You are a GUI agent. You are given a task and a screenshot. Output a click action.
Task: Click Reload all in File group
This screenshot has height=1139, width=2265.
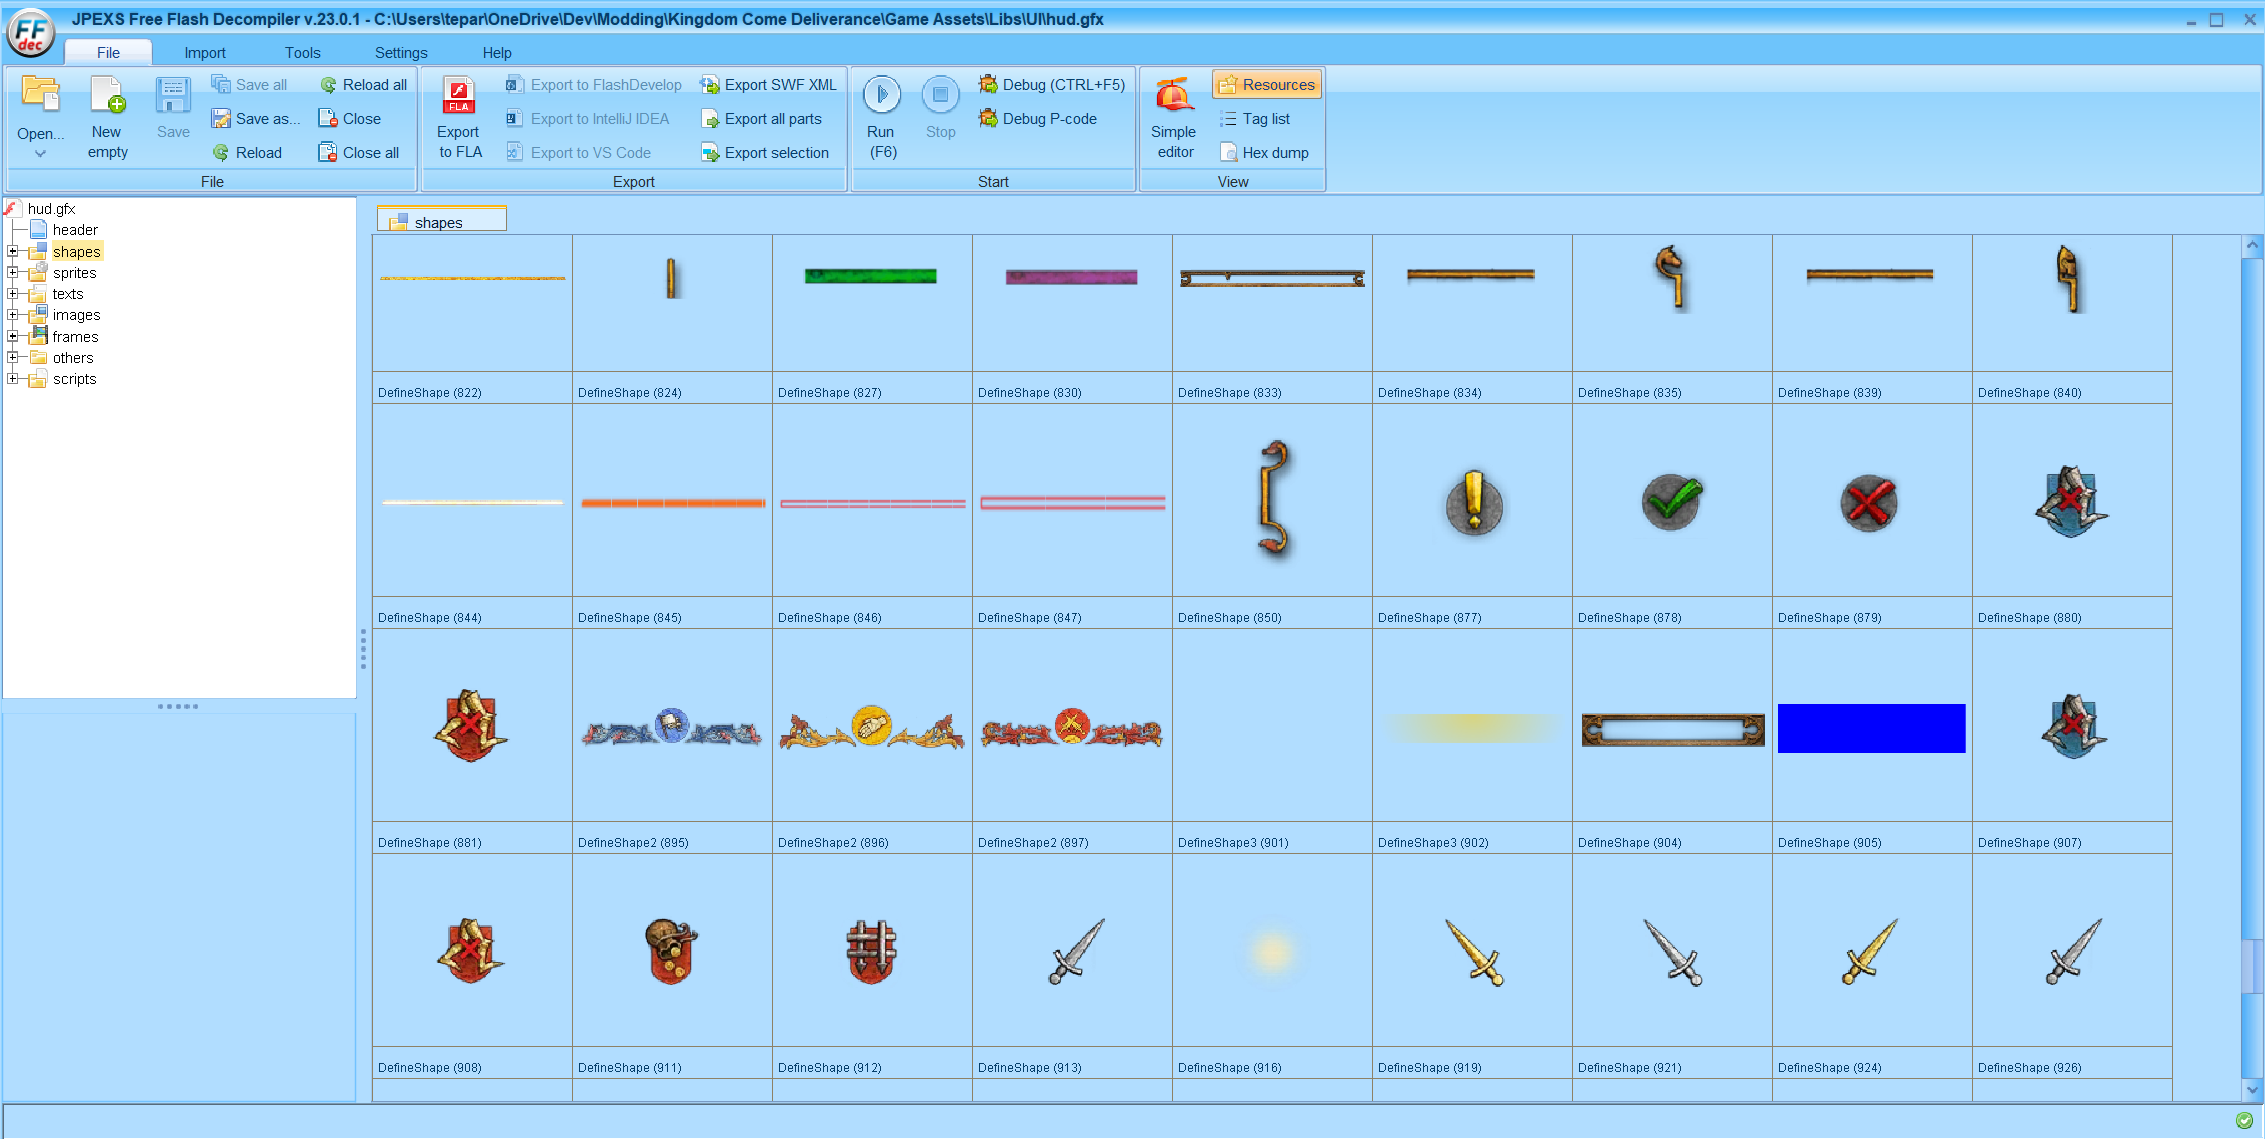click(x=363, y=85)
